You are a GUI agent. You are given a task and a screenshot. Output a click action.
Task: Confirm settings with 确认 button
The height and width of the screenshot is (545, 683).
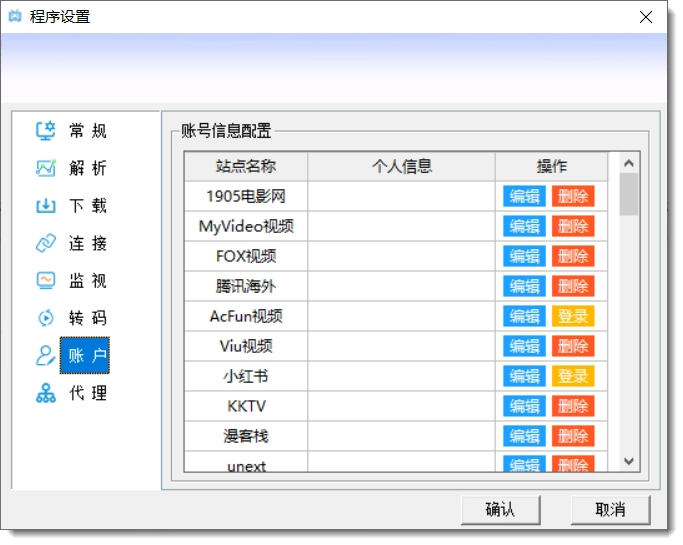(x=500, y=509)
